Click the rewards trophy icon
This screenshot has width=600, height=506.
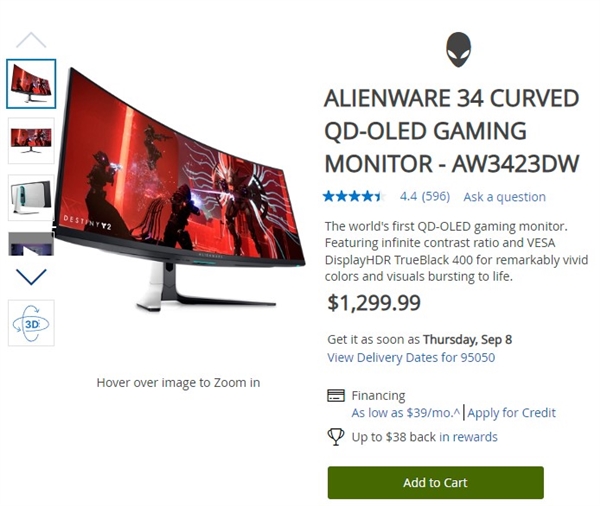pos(336,437)
